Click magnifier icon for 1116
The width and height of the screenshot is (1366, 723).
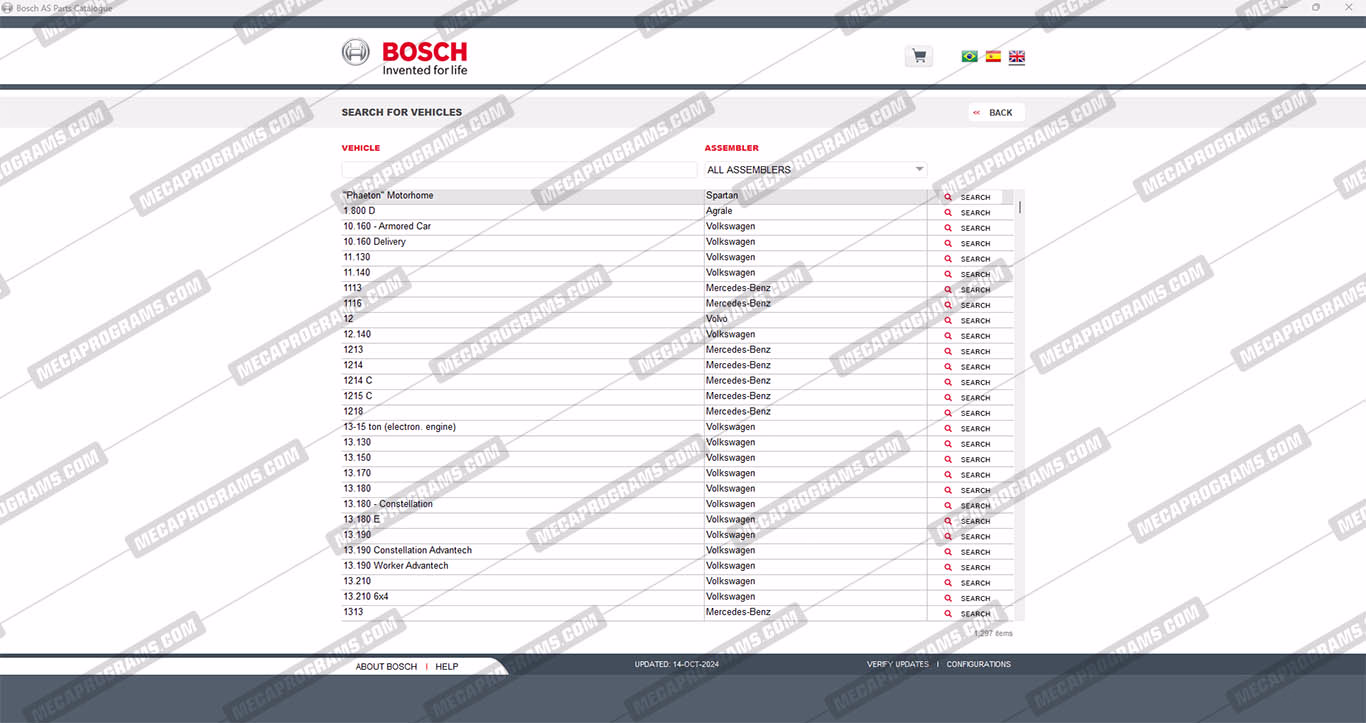pyautogui.click(x=948, y=305)
